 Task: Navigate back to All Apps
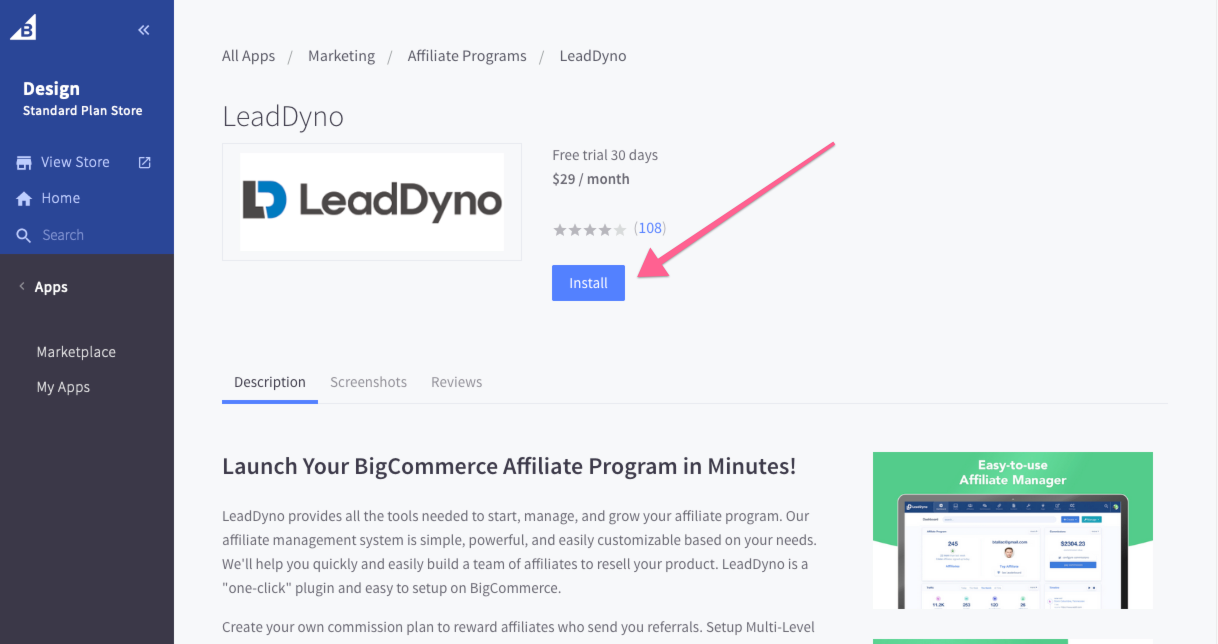[248, 56]
